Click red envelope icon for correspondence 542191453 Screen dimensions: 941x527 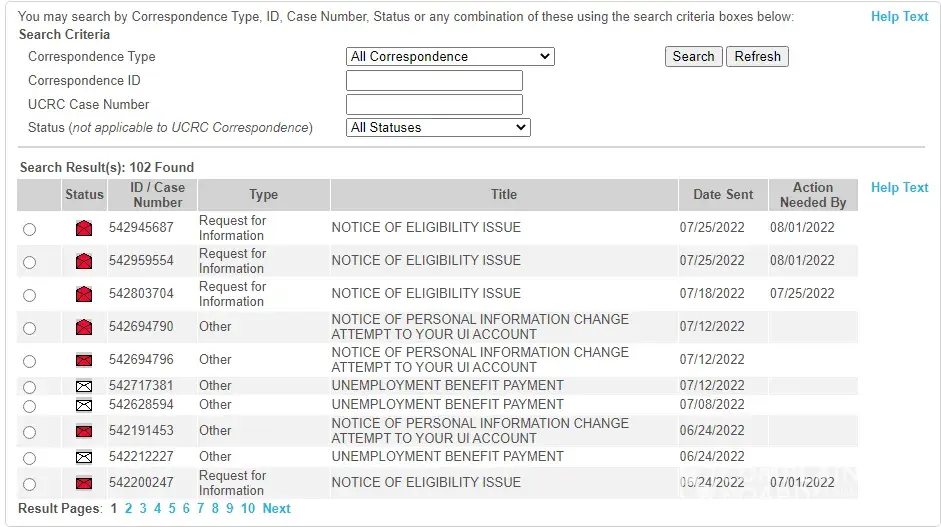coord(84,431)
